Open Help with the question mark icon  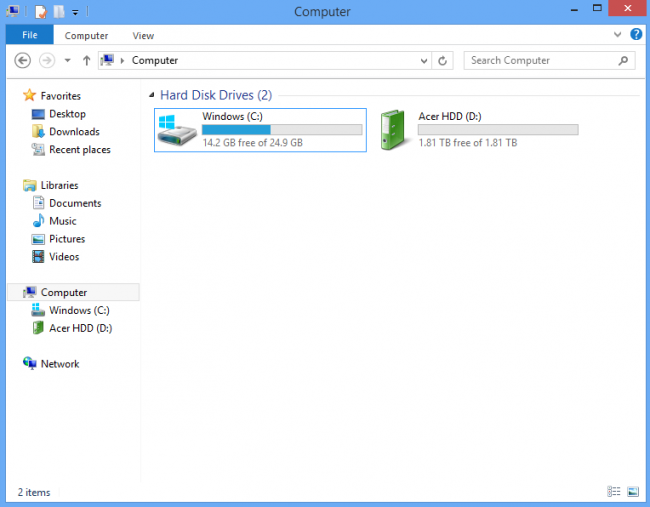tap(636, 34)
